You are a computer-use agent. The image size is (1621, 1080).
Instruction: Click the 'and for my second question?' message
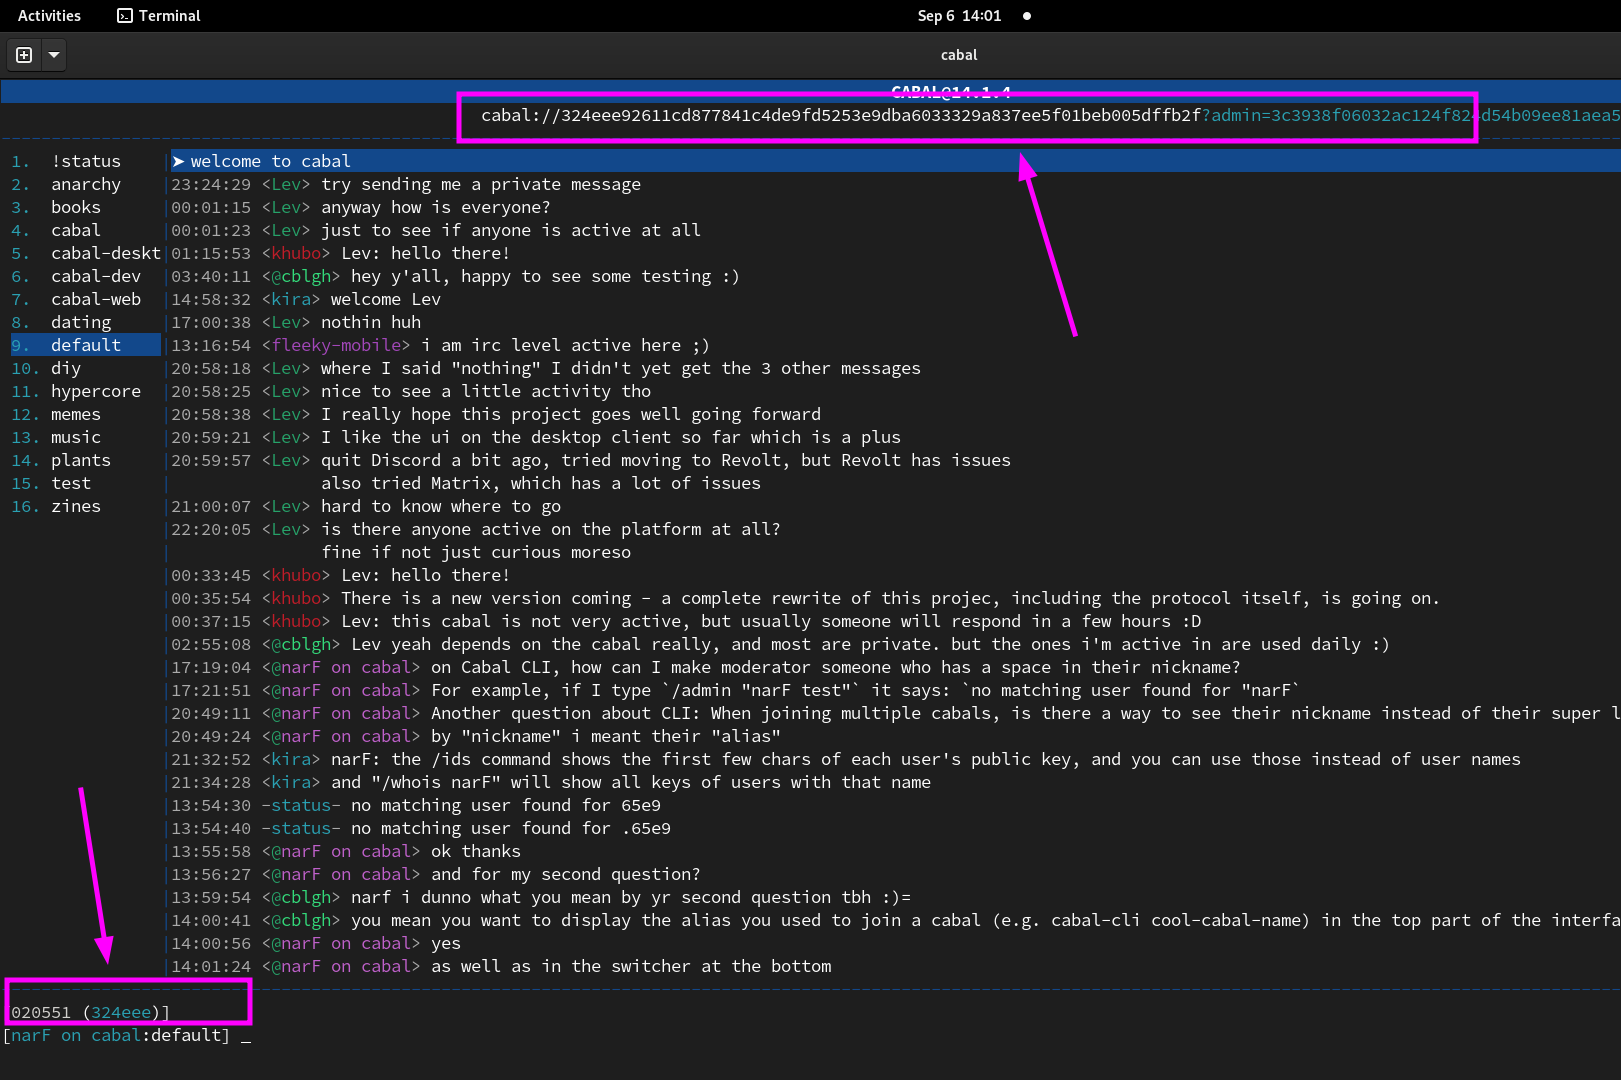click(x=566, y=874)
